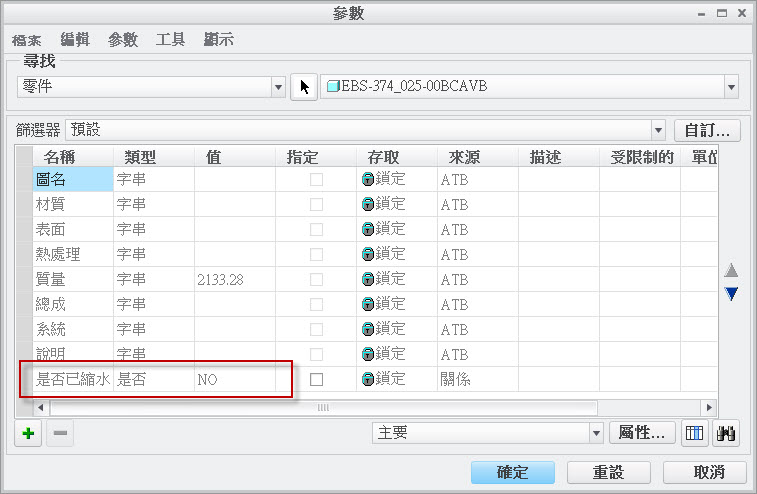Screen dimensions: 757x494
Task: Click the 類型 column header
Action: [154, 157]
